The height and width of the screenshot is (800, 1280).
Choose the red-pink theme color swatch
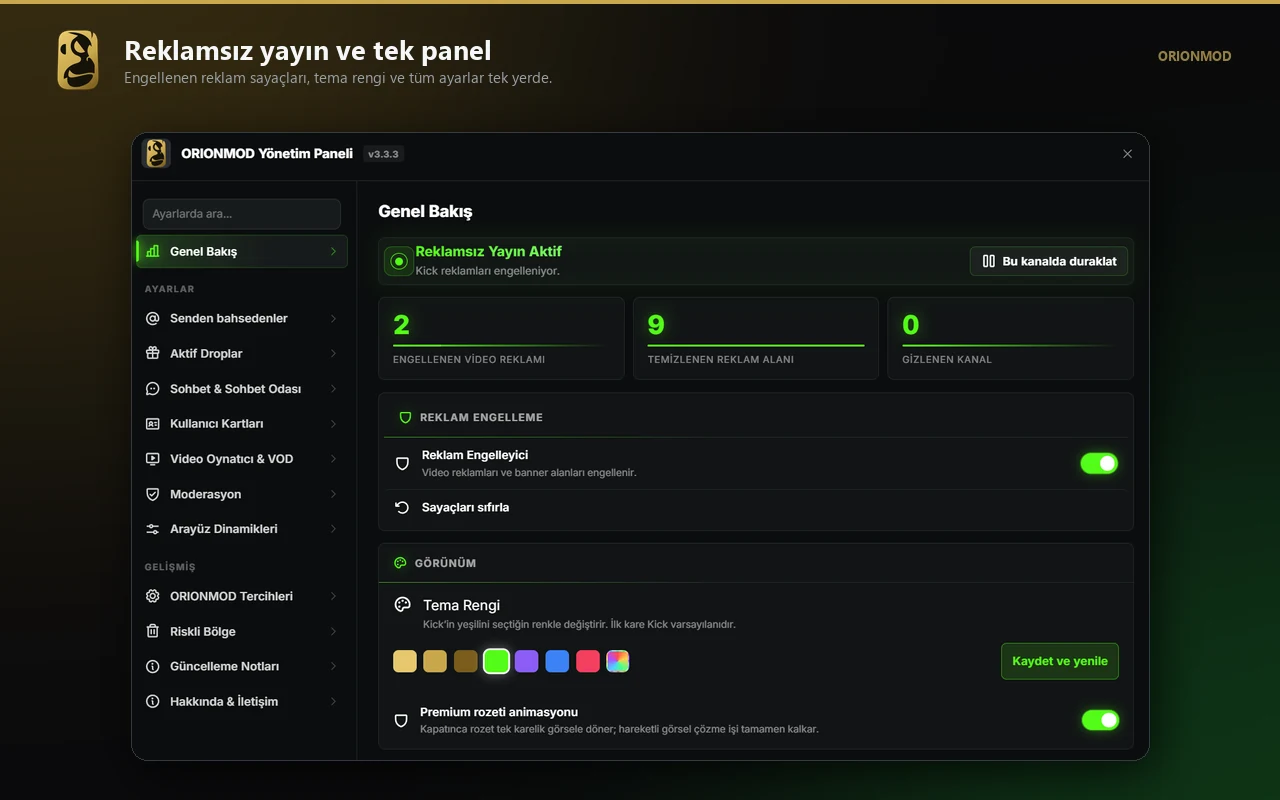(588, 661)
